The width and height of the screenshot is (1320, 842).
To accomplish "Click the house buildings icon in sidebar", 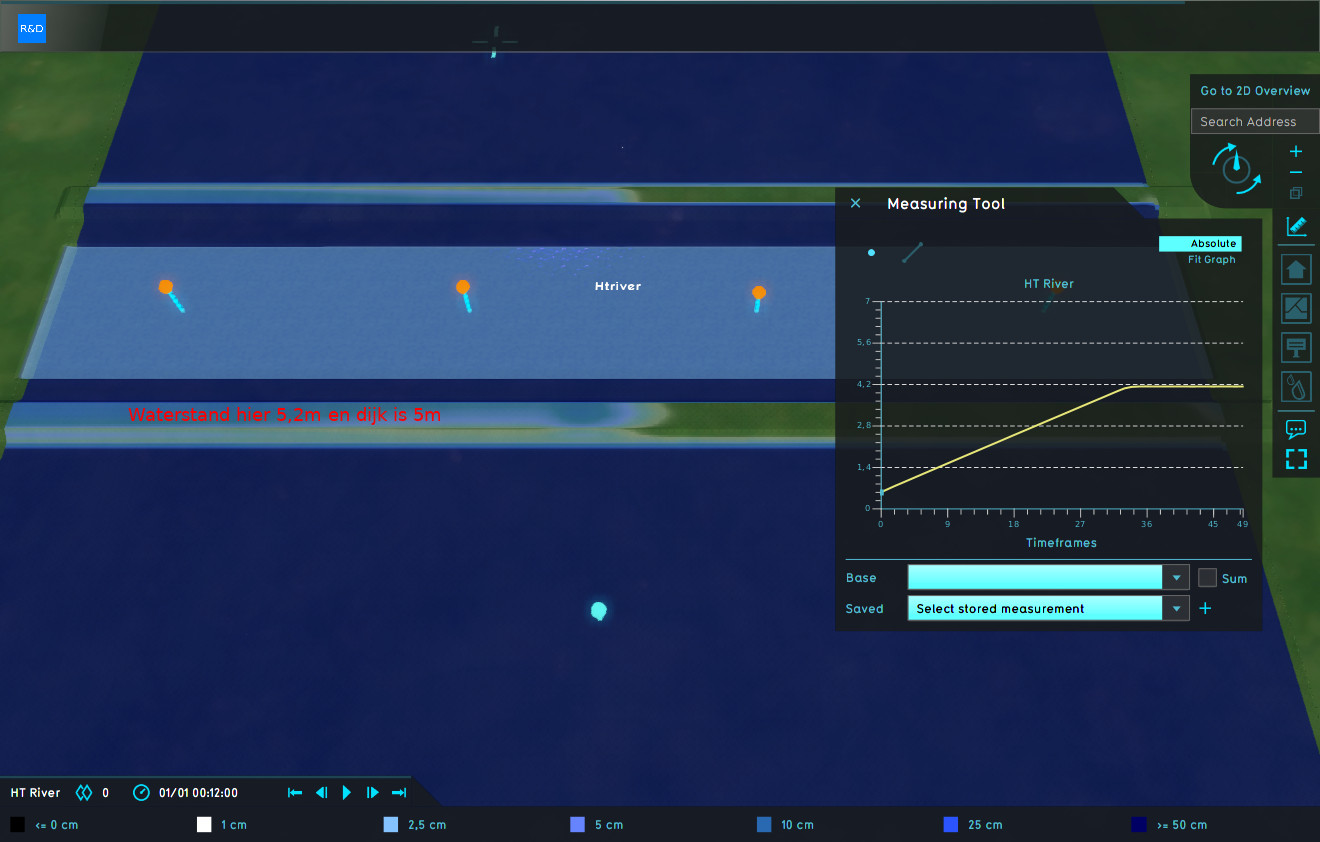I will coord(1296,269).
